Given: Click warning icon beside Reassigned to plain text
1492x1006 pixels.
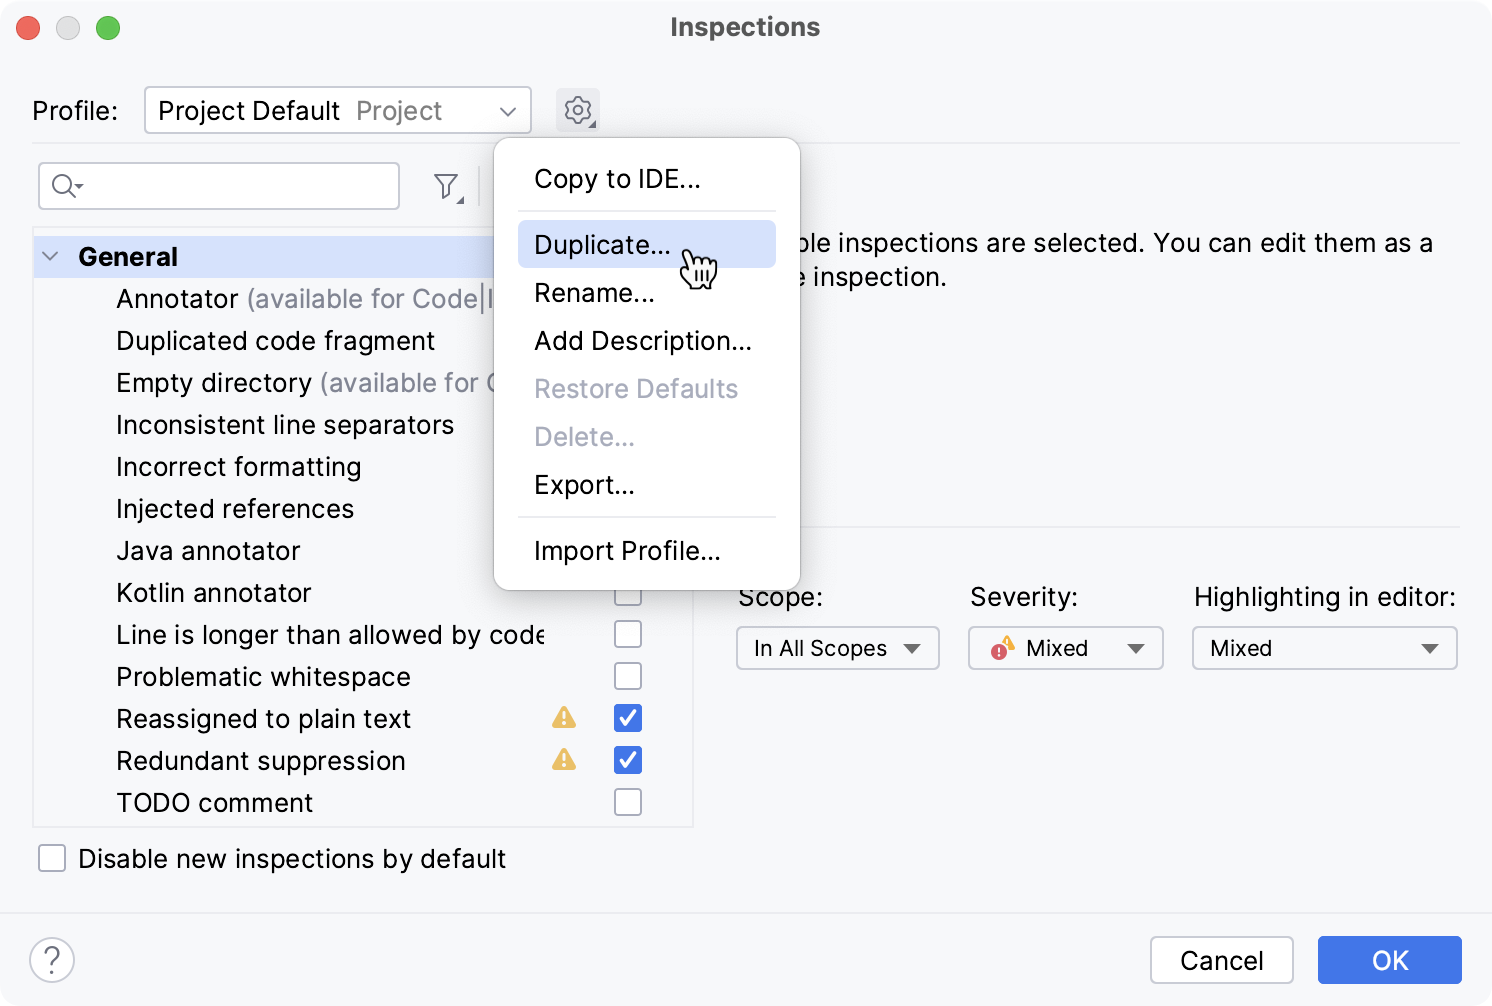Looking at the screenshot, I should pos(564,718).
